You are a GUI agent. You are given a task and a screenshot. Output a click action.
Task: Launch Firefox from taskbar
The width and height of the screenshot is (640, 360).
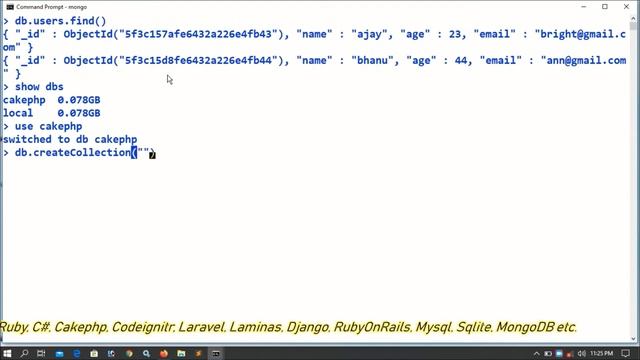[164, 353]
